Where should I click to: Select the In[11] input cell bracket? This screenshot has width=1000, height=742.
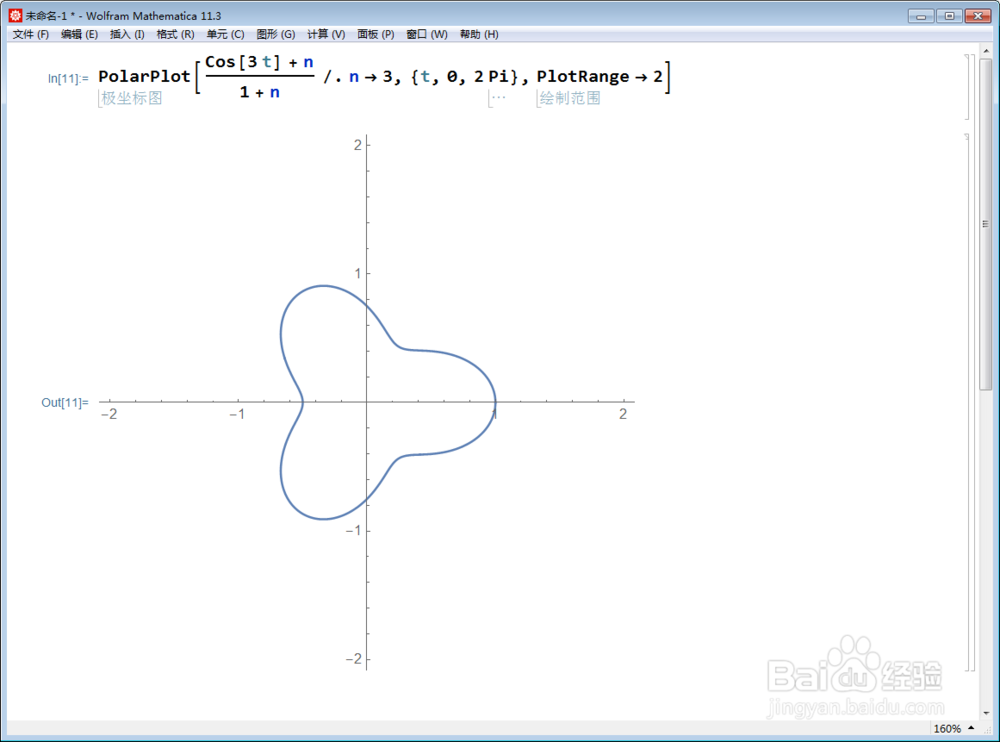point(967,87)
